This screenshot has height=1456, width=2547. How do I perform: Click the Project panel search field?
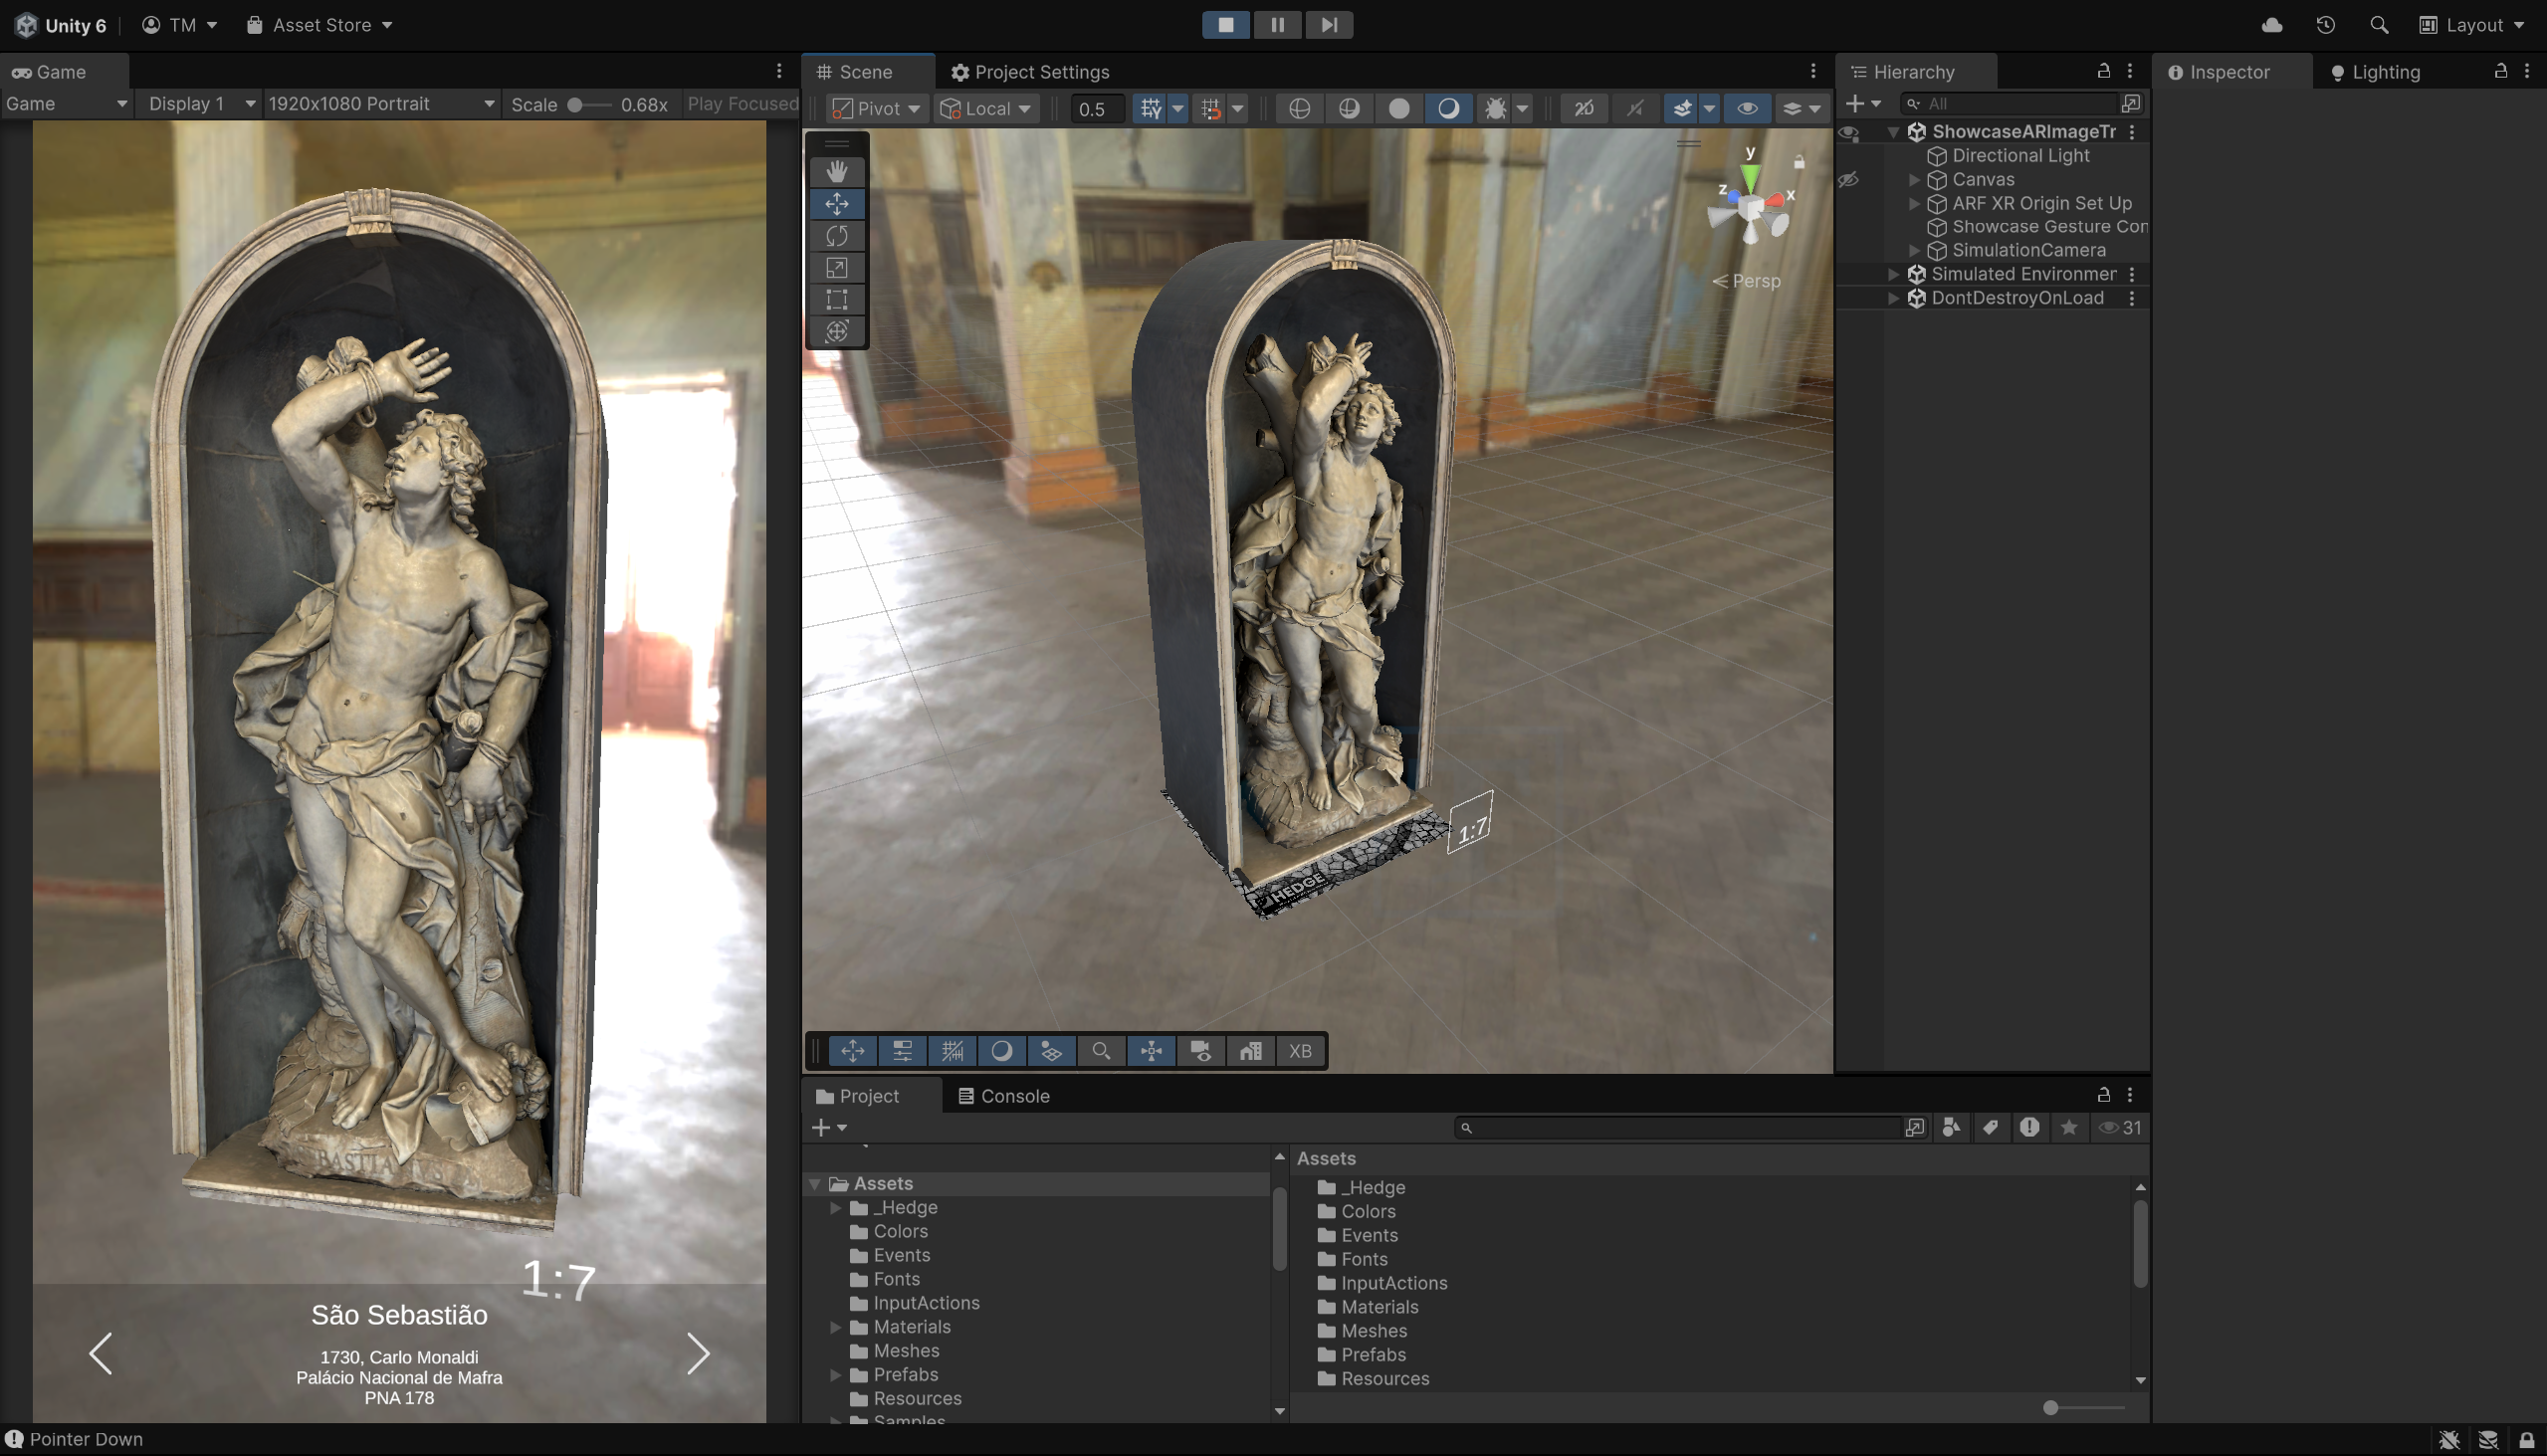[x=1680, y=1128]
